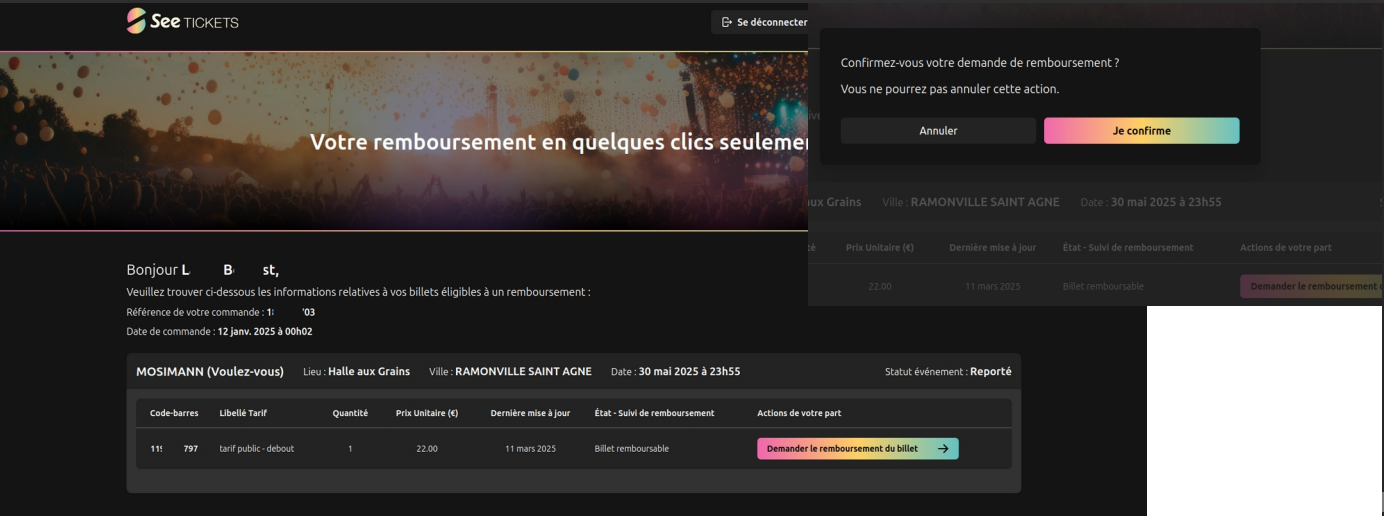
Task: Click the festival hero banner image
Action: coord(400,141)
